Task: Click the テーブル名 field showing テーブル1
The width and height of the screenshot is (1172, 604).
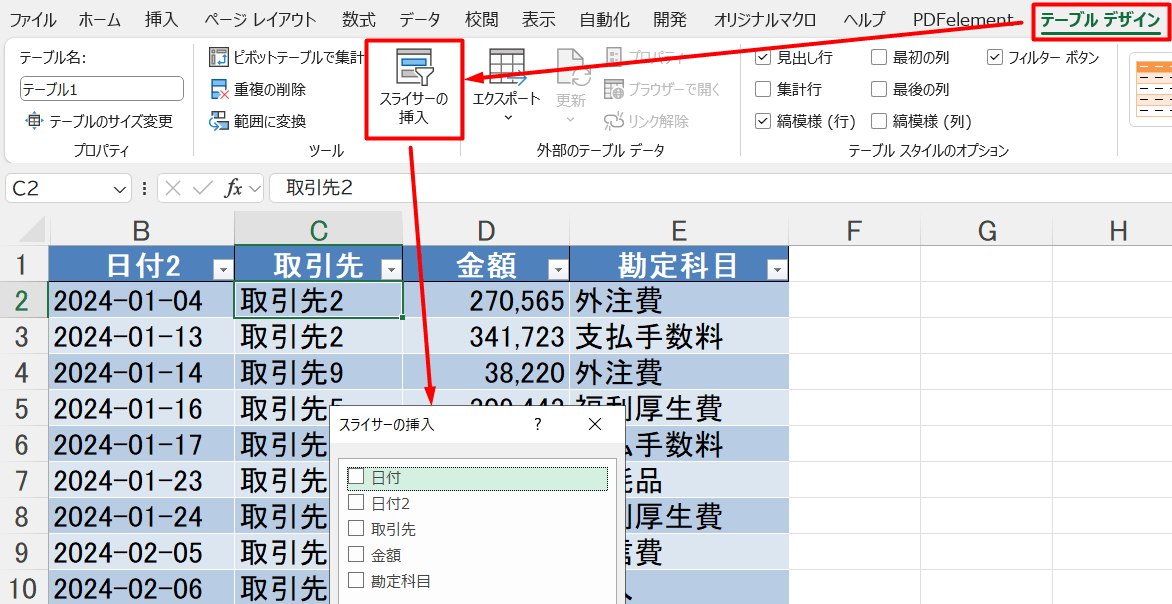Action: pyautogui.click(x=100, y=89)
